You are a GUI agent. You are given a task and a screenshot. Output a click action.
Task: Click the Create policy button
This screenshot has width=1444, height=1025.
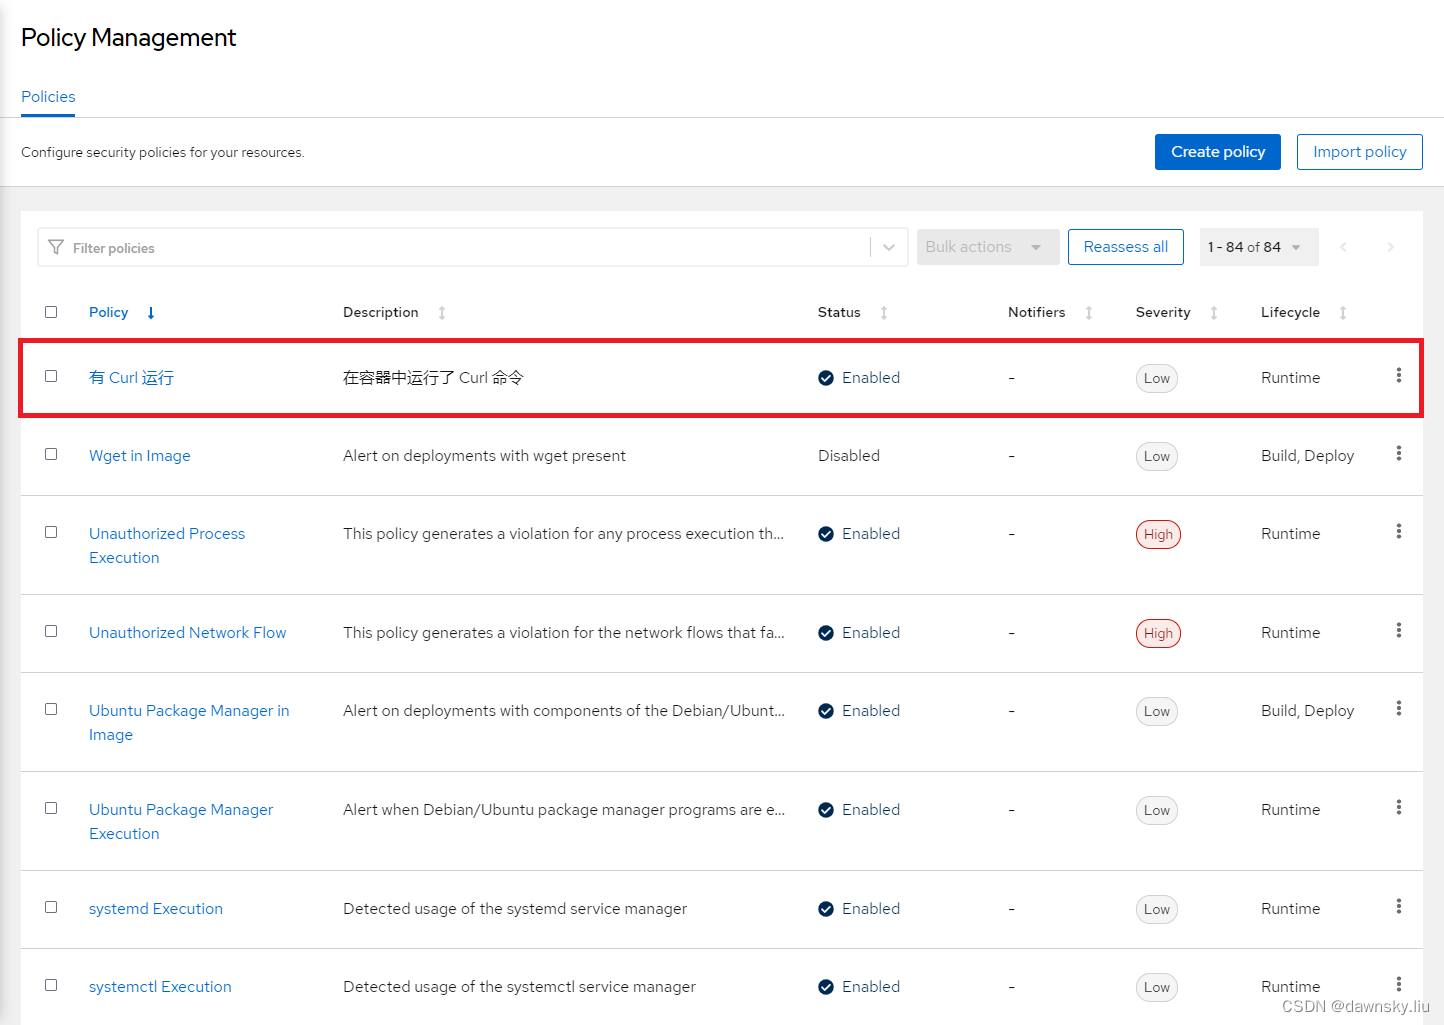1218,152
